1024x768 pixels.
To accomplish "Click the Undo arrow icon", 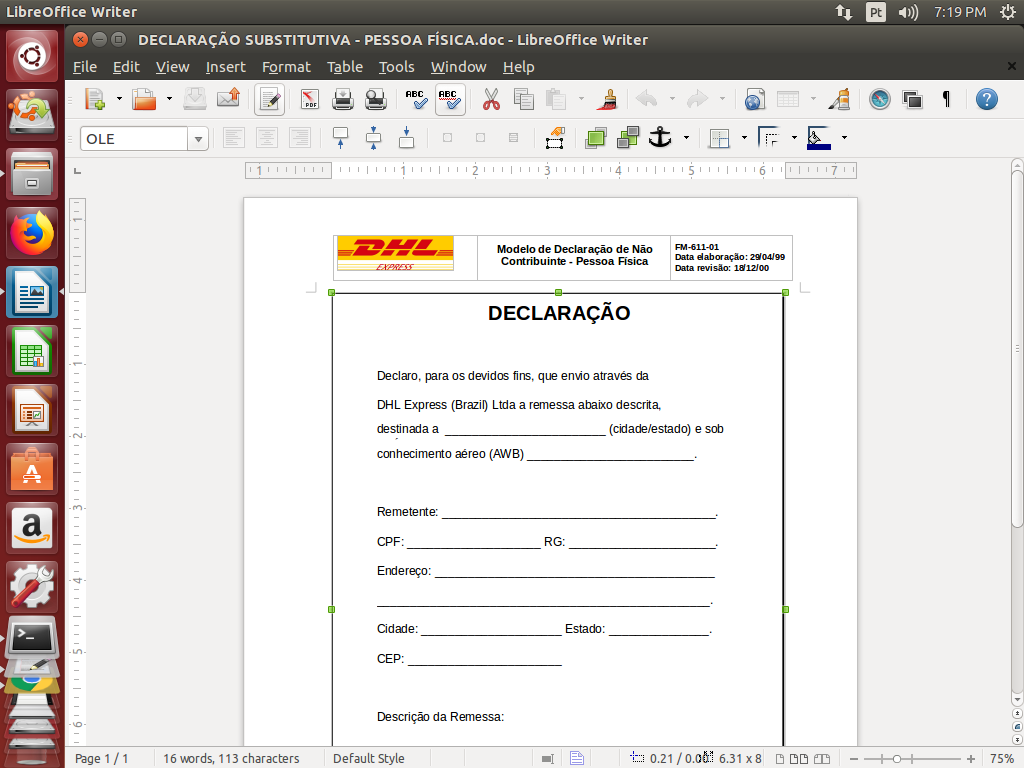I will coord(647,99).
